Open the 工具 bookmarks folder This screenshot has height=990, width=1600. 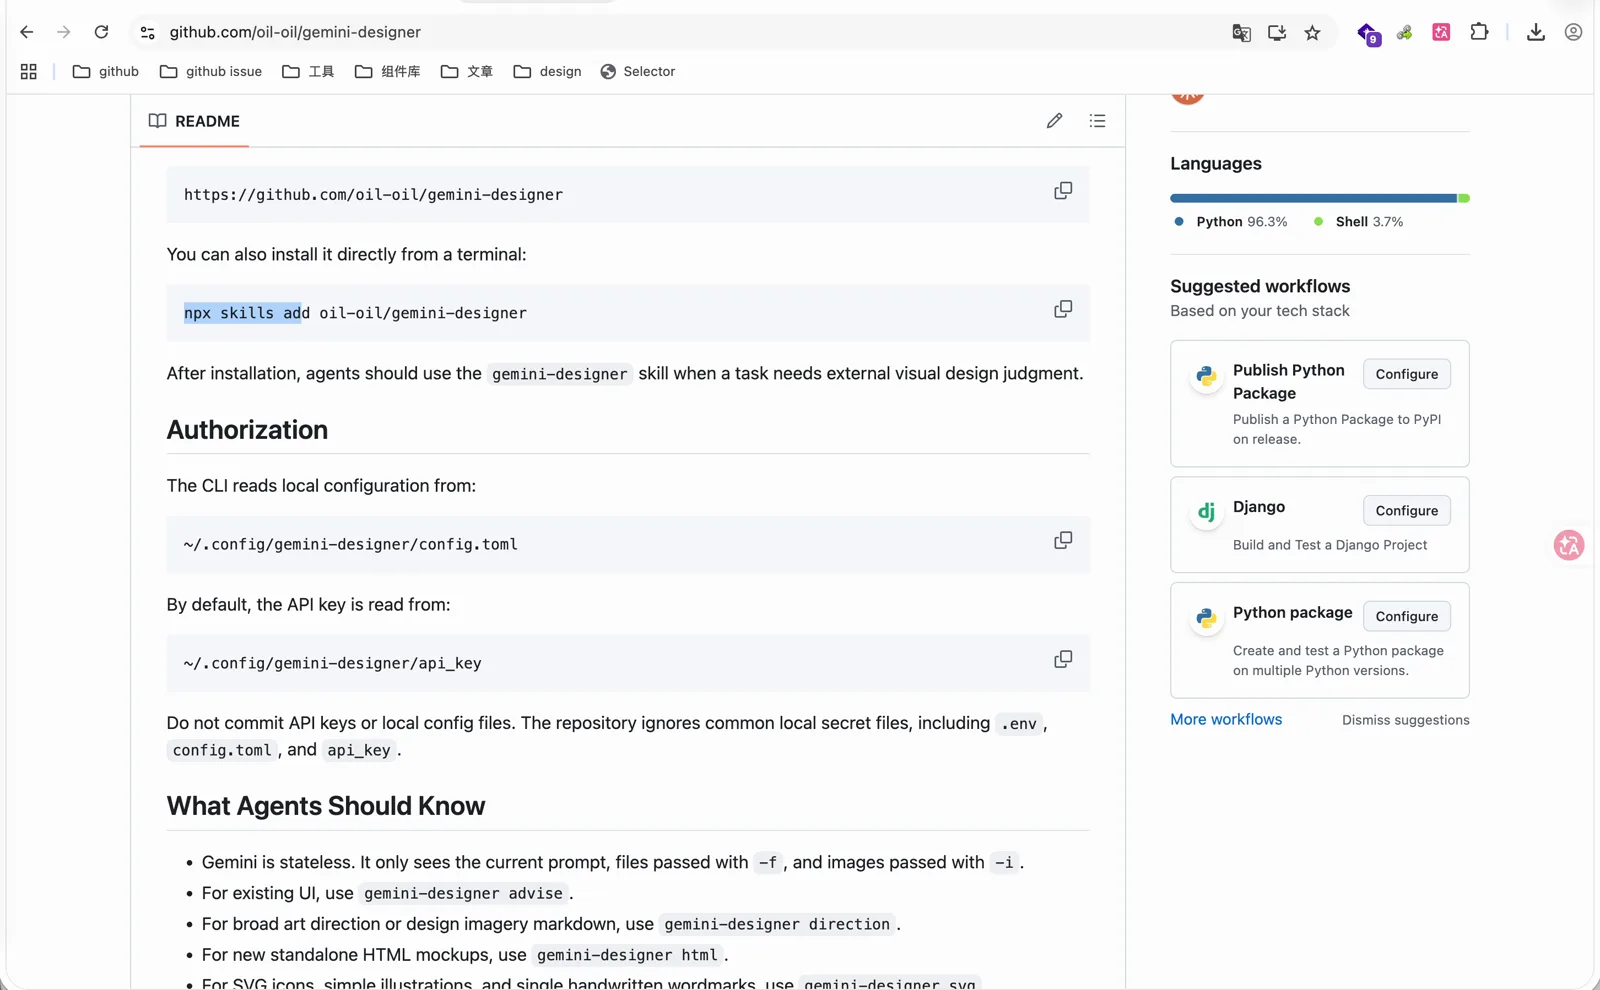coord(308,71)
